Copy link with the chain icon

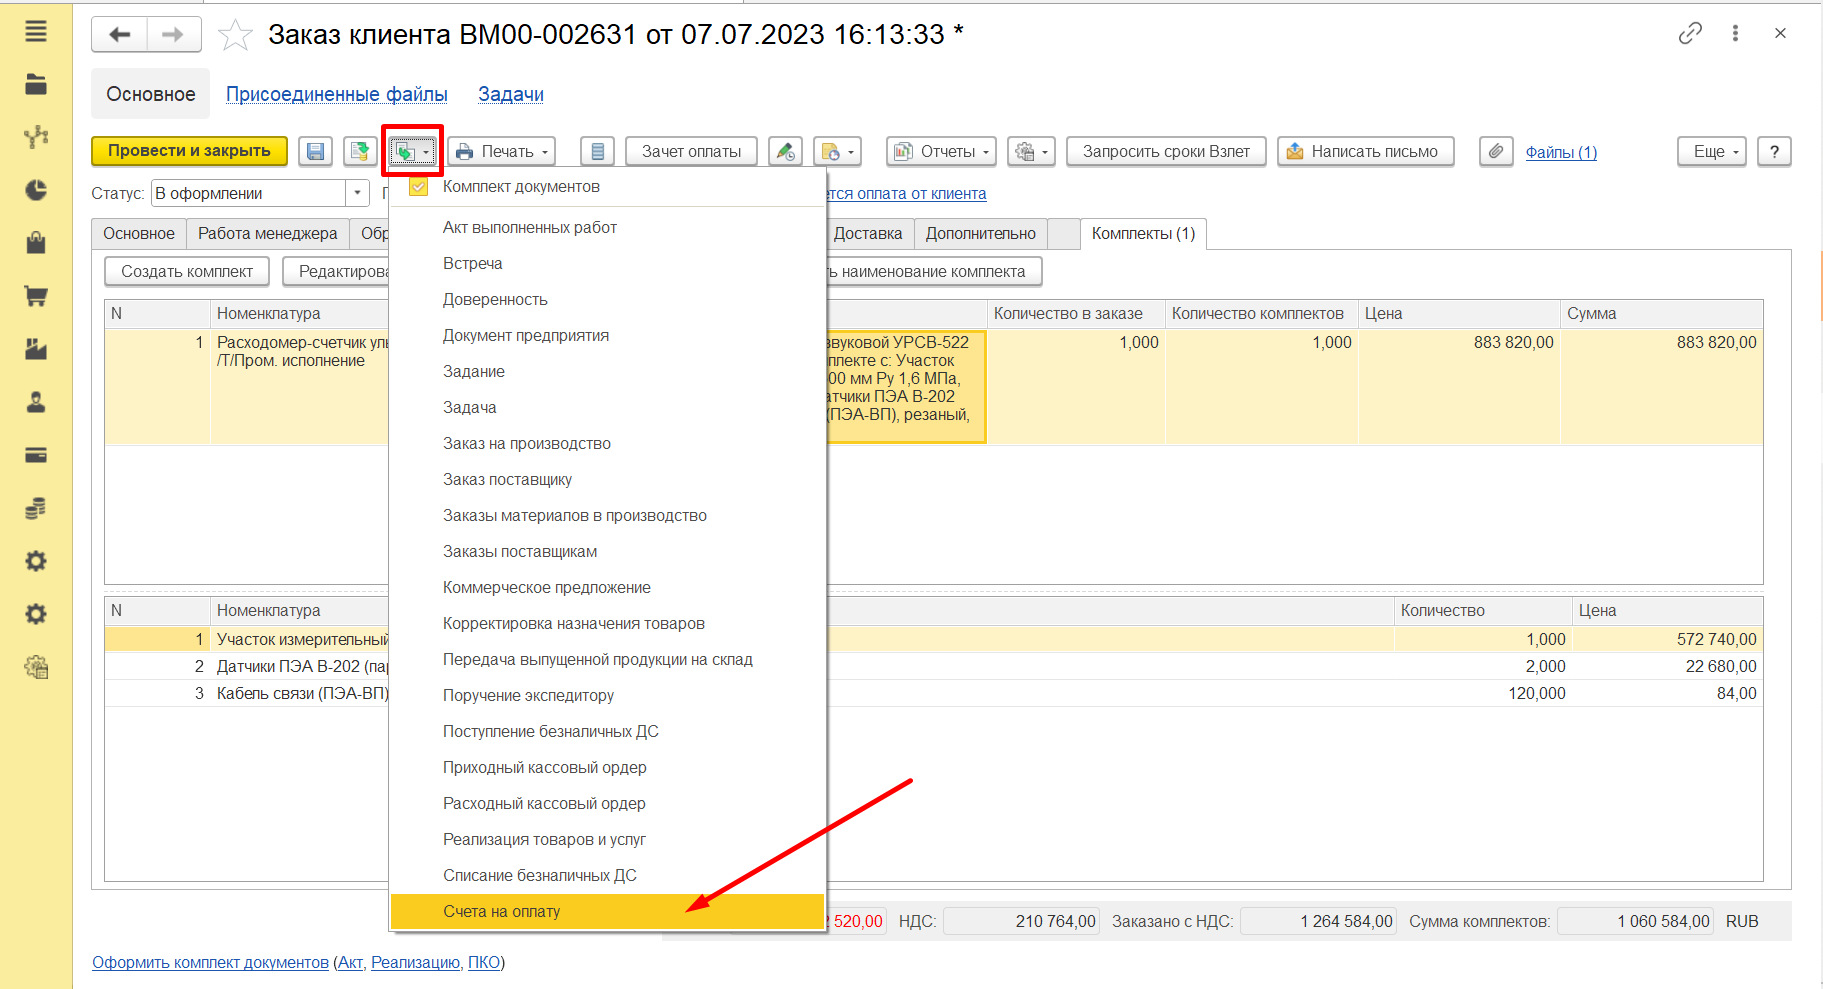point(1690,33)
